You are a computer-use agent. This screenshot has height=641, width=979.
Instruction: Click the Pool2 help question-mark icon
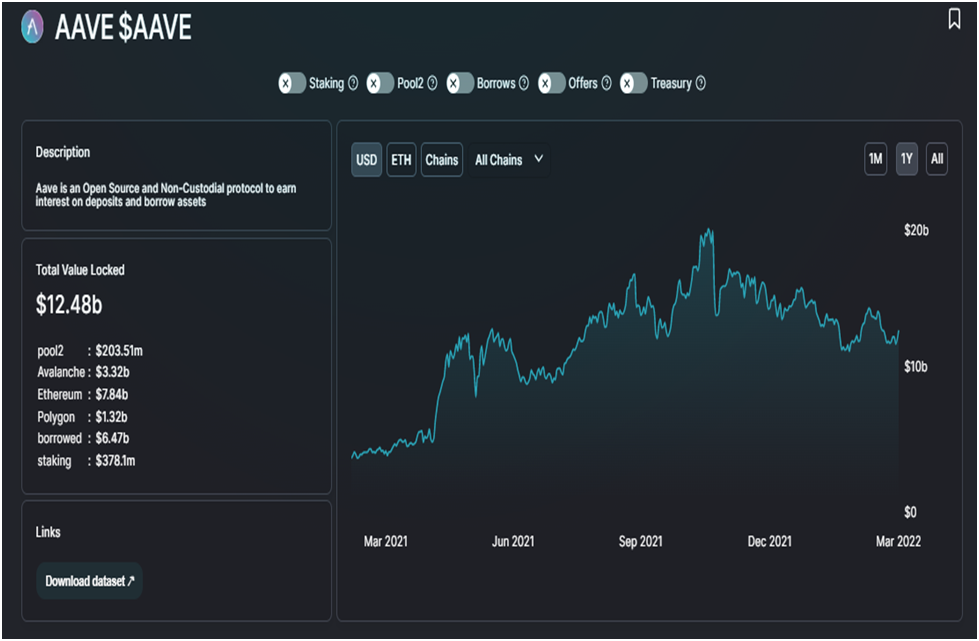coord(432,84)
